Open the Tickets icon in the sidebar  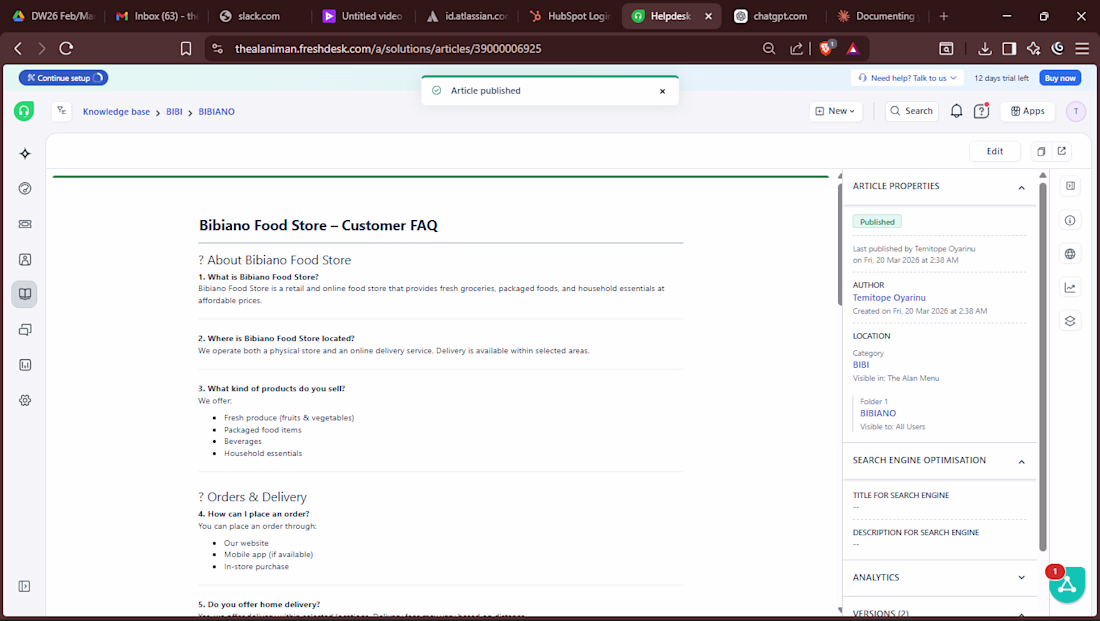pos(25,224)
